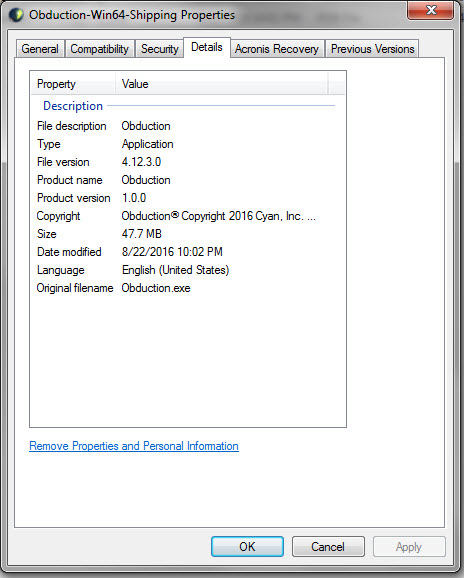This screenshot has height=578, width=464.
Task: Click the Cancel button
Action: click(x=328, y=546)
